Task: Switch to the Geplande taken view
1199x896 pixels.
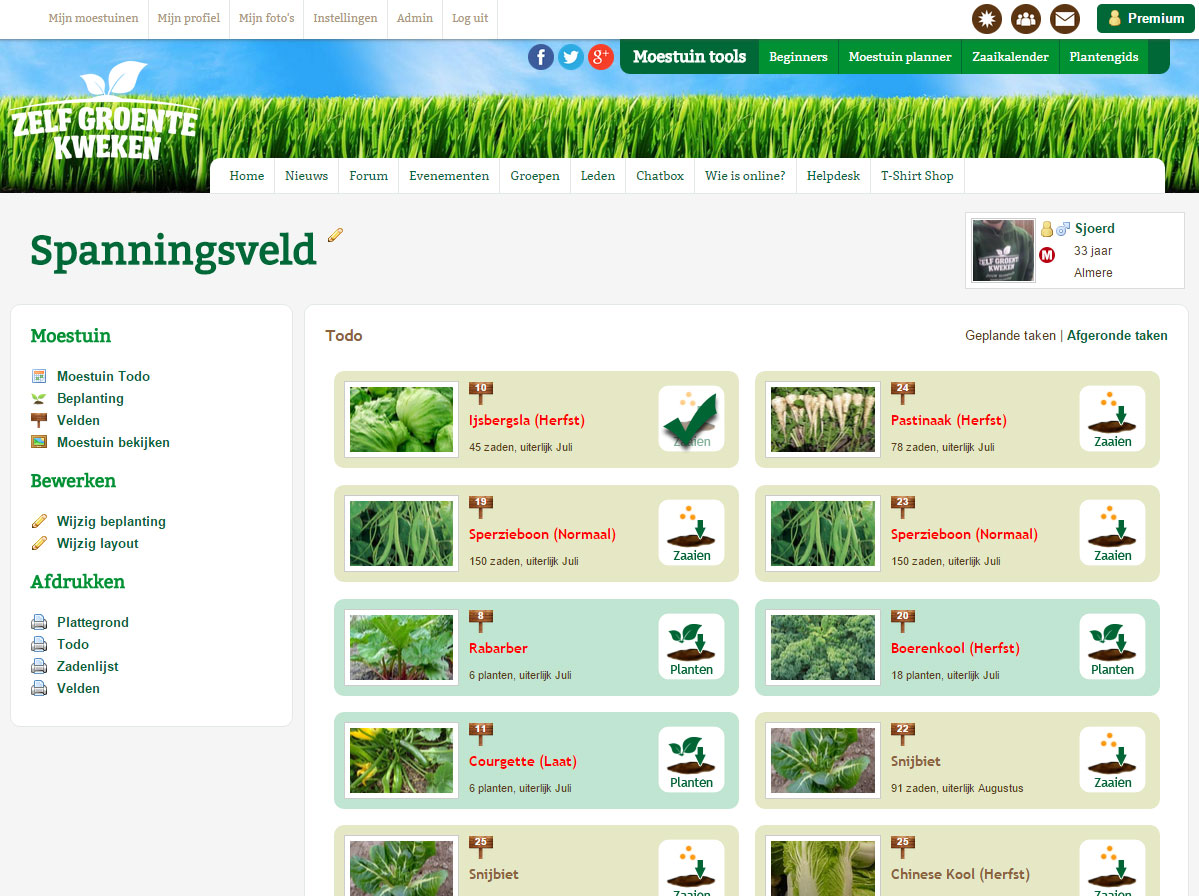Action: [1013, 336]
